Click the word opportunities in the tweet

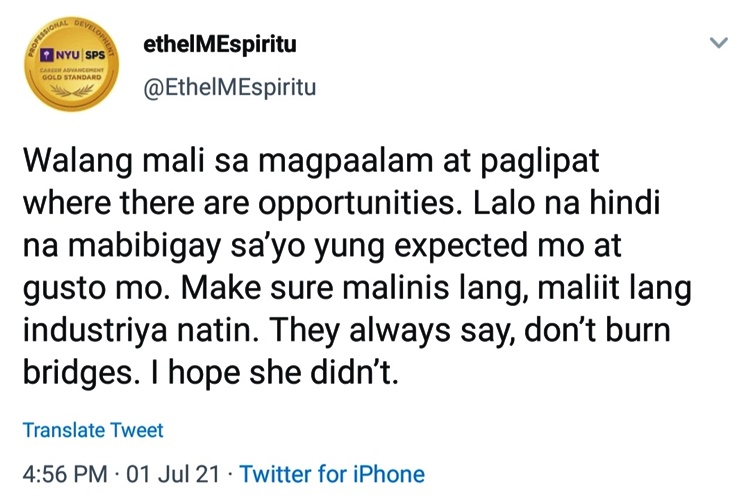[357, 204]
